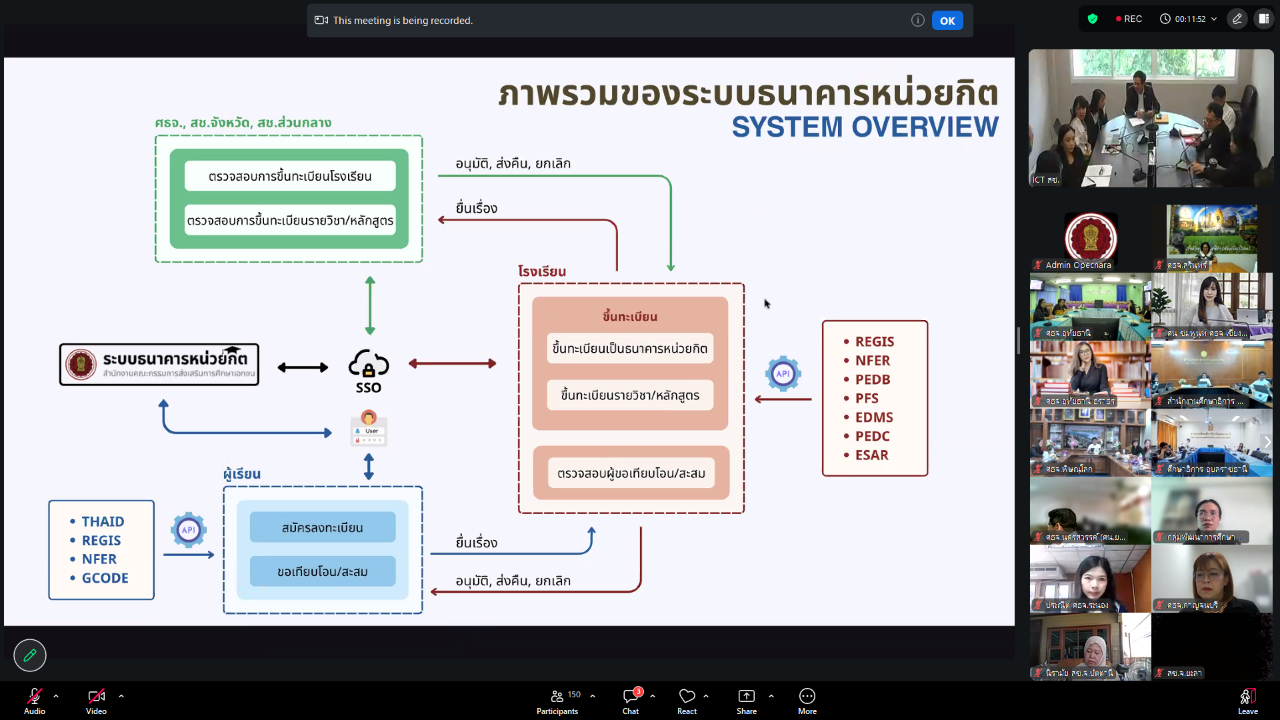The width and height of the screenshot is (1280, 720).
Task: Click the green pencil annotation button
Action: point(30,655)
